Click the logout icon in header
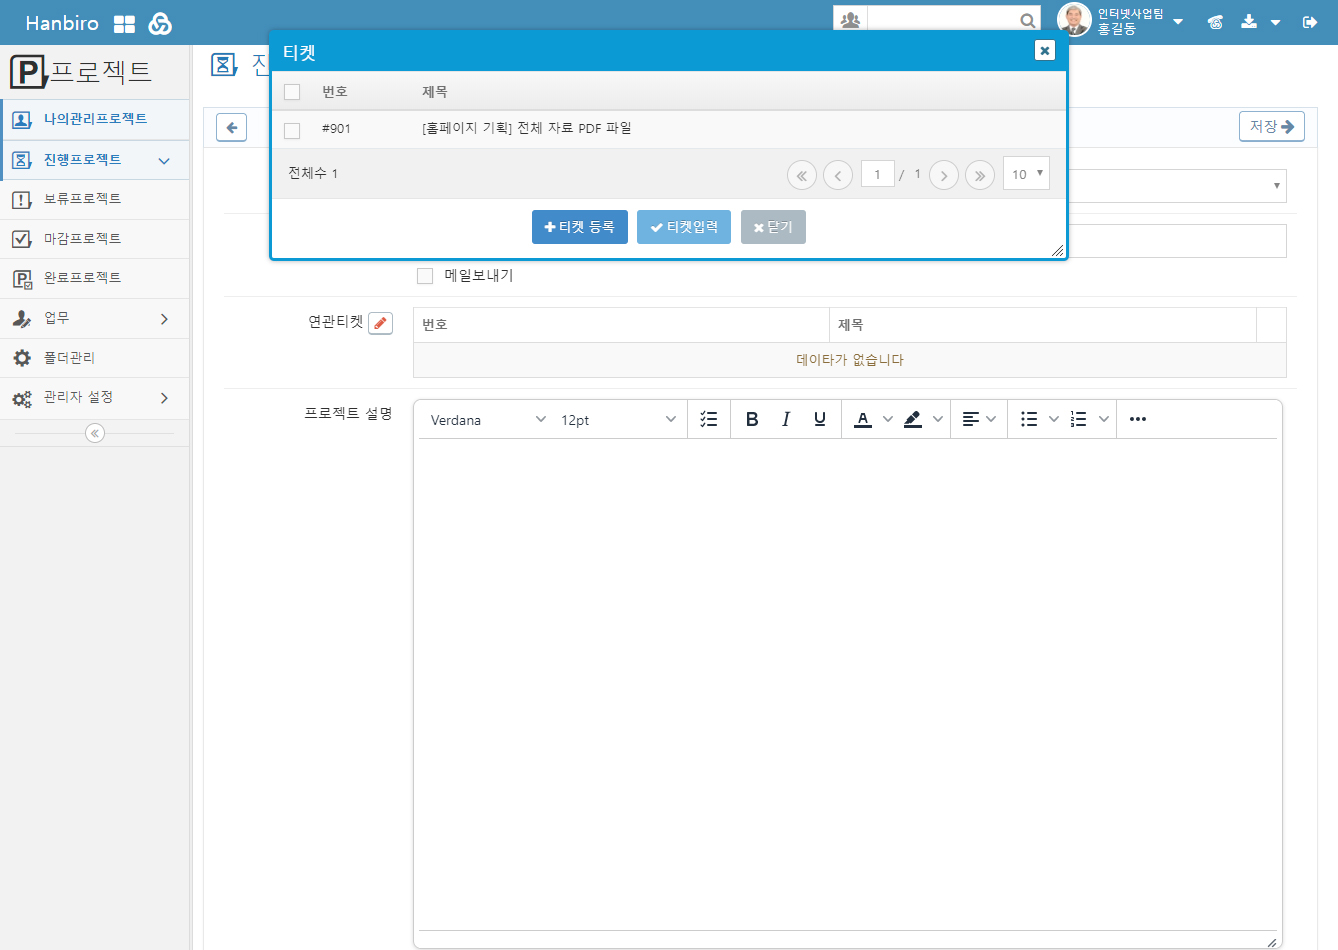This screenshot has width=1338, height=950. [1310, 22]
